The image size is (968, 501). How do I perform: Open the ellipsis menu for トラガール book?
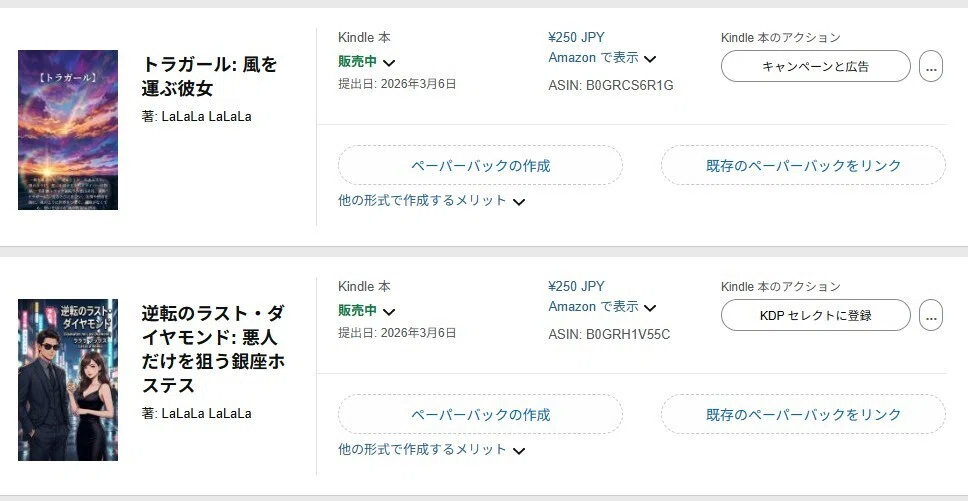pos(930,66)
